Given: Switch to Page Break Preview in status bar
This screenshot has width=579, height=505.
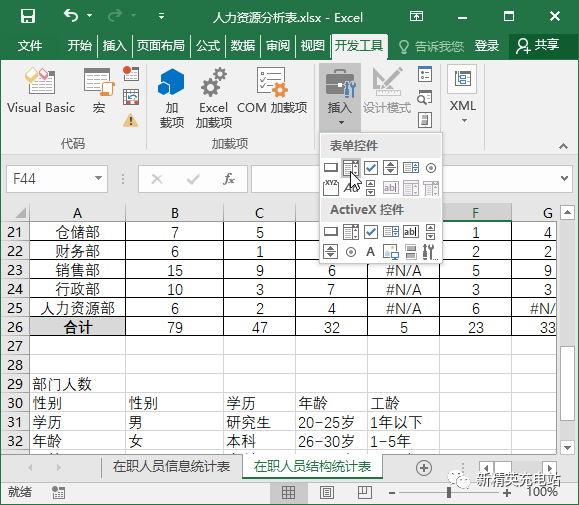Looking at the screenshot, I should coord(365,492).
